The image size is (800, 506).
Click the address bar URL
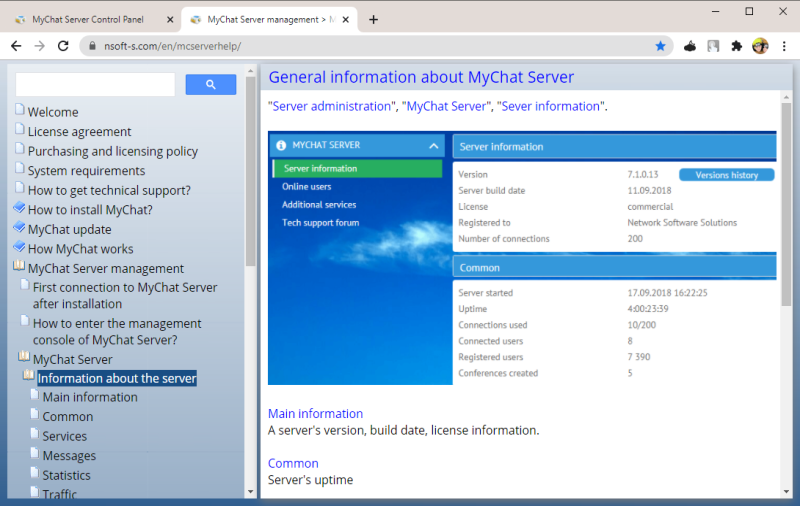(x=172, y=46)
